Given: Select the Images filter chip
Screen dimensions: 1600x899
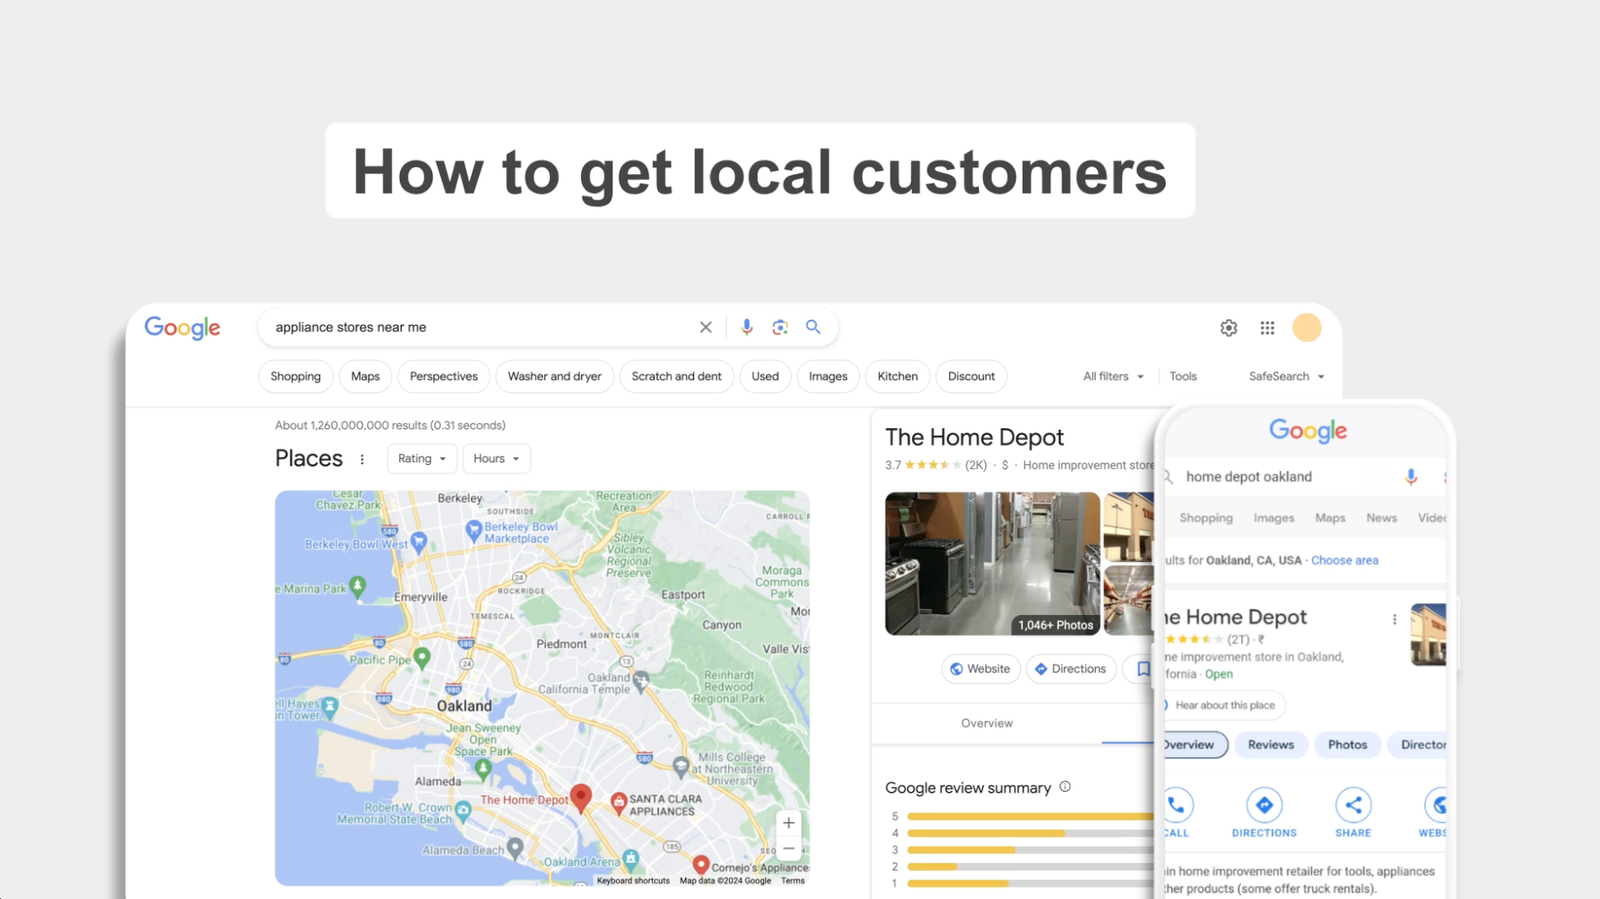Looking at the screenshot, I should (828, 377).
